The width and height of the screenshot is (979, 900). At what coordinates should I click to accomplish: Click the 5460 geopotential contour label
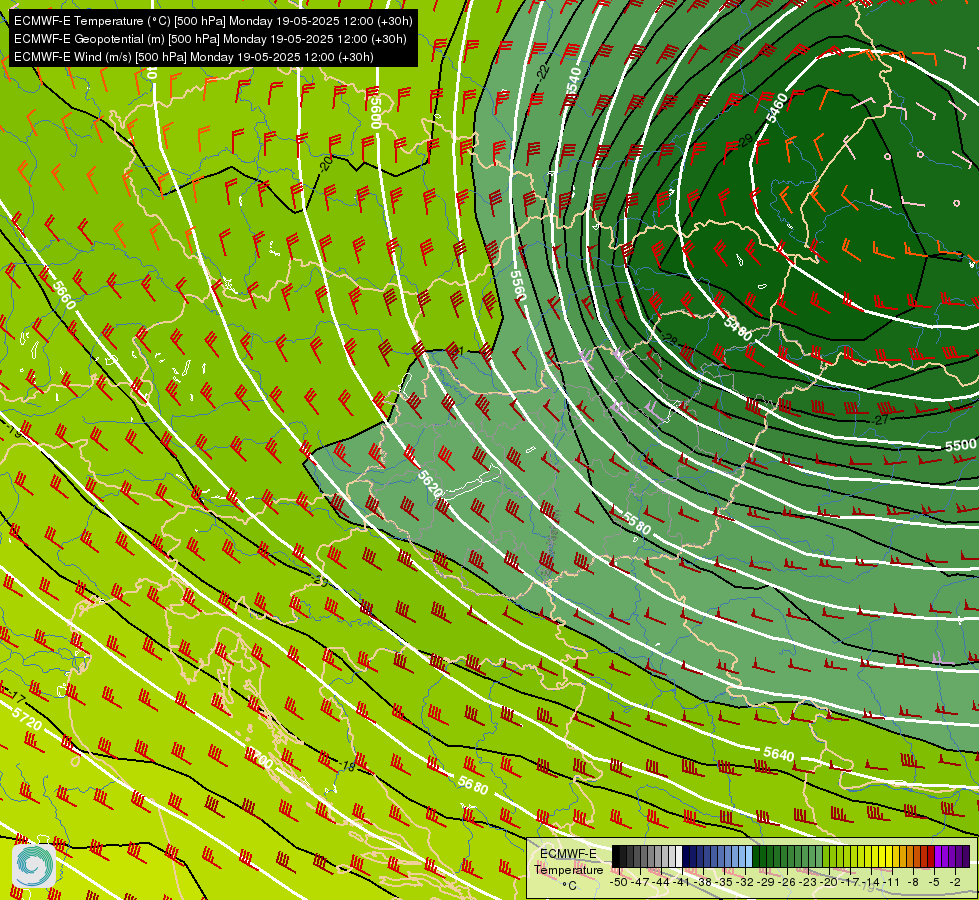pos(777,107)
